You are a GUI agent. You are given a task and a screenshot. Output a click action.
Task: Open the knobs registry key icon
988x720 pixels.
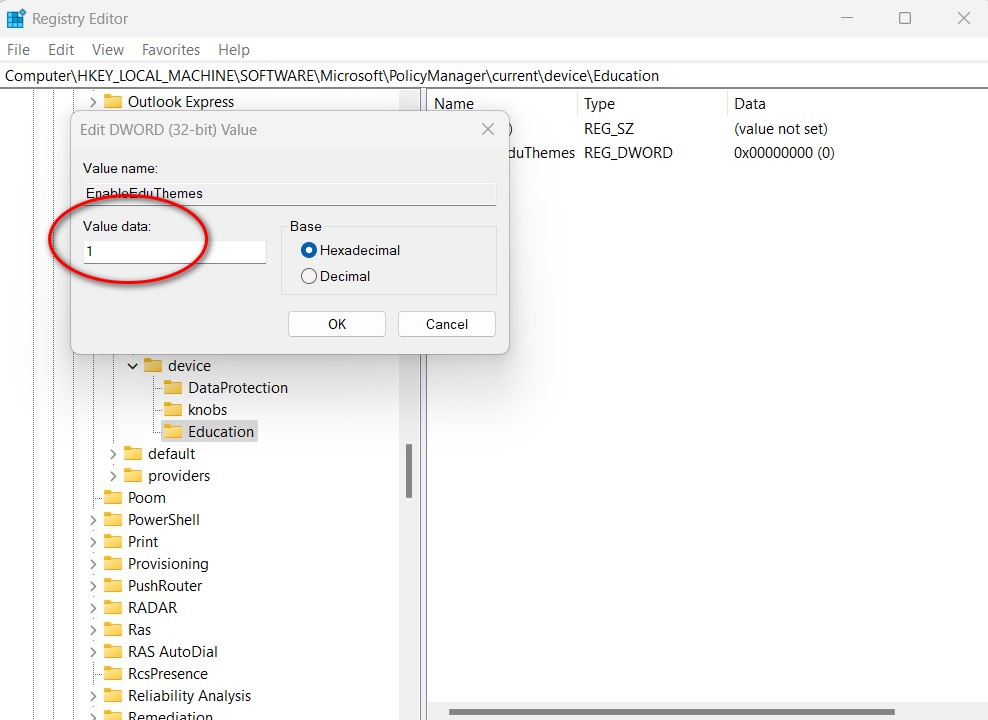[x=172, y=409]
